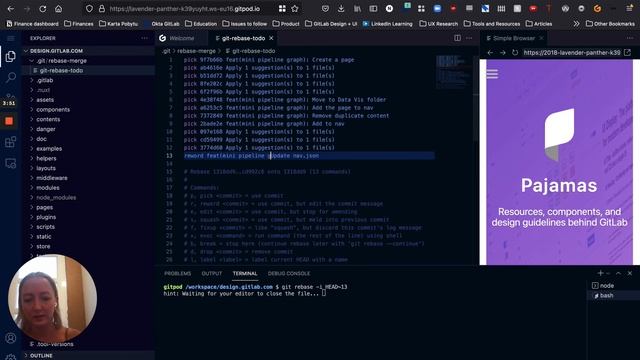Split the editor to the right
640x360 pixels.
click(458, 38)
